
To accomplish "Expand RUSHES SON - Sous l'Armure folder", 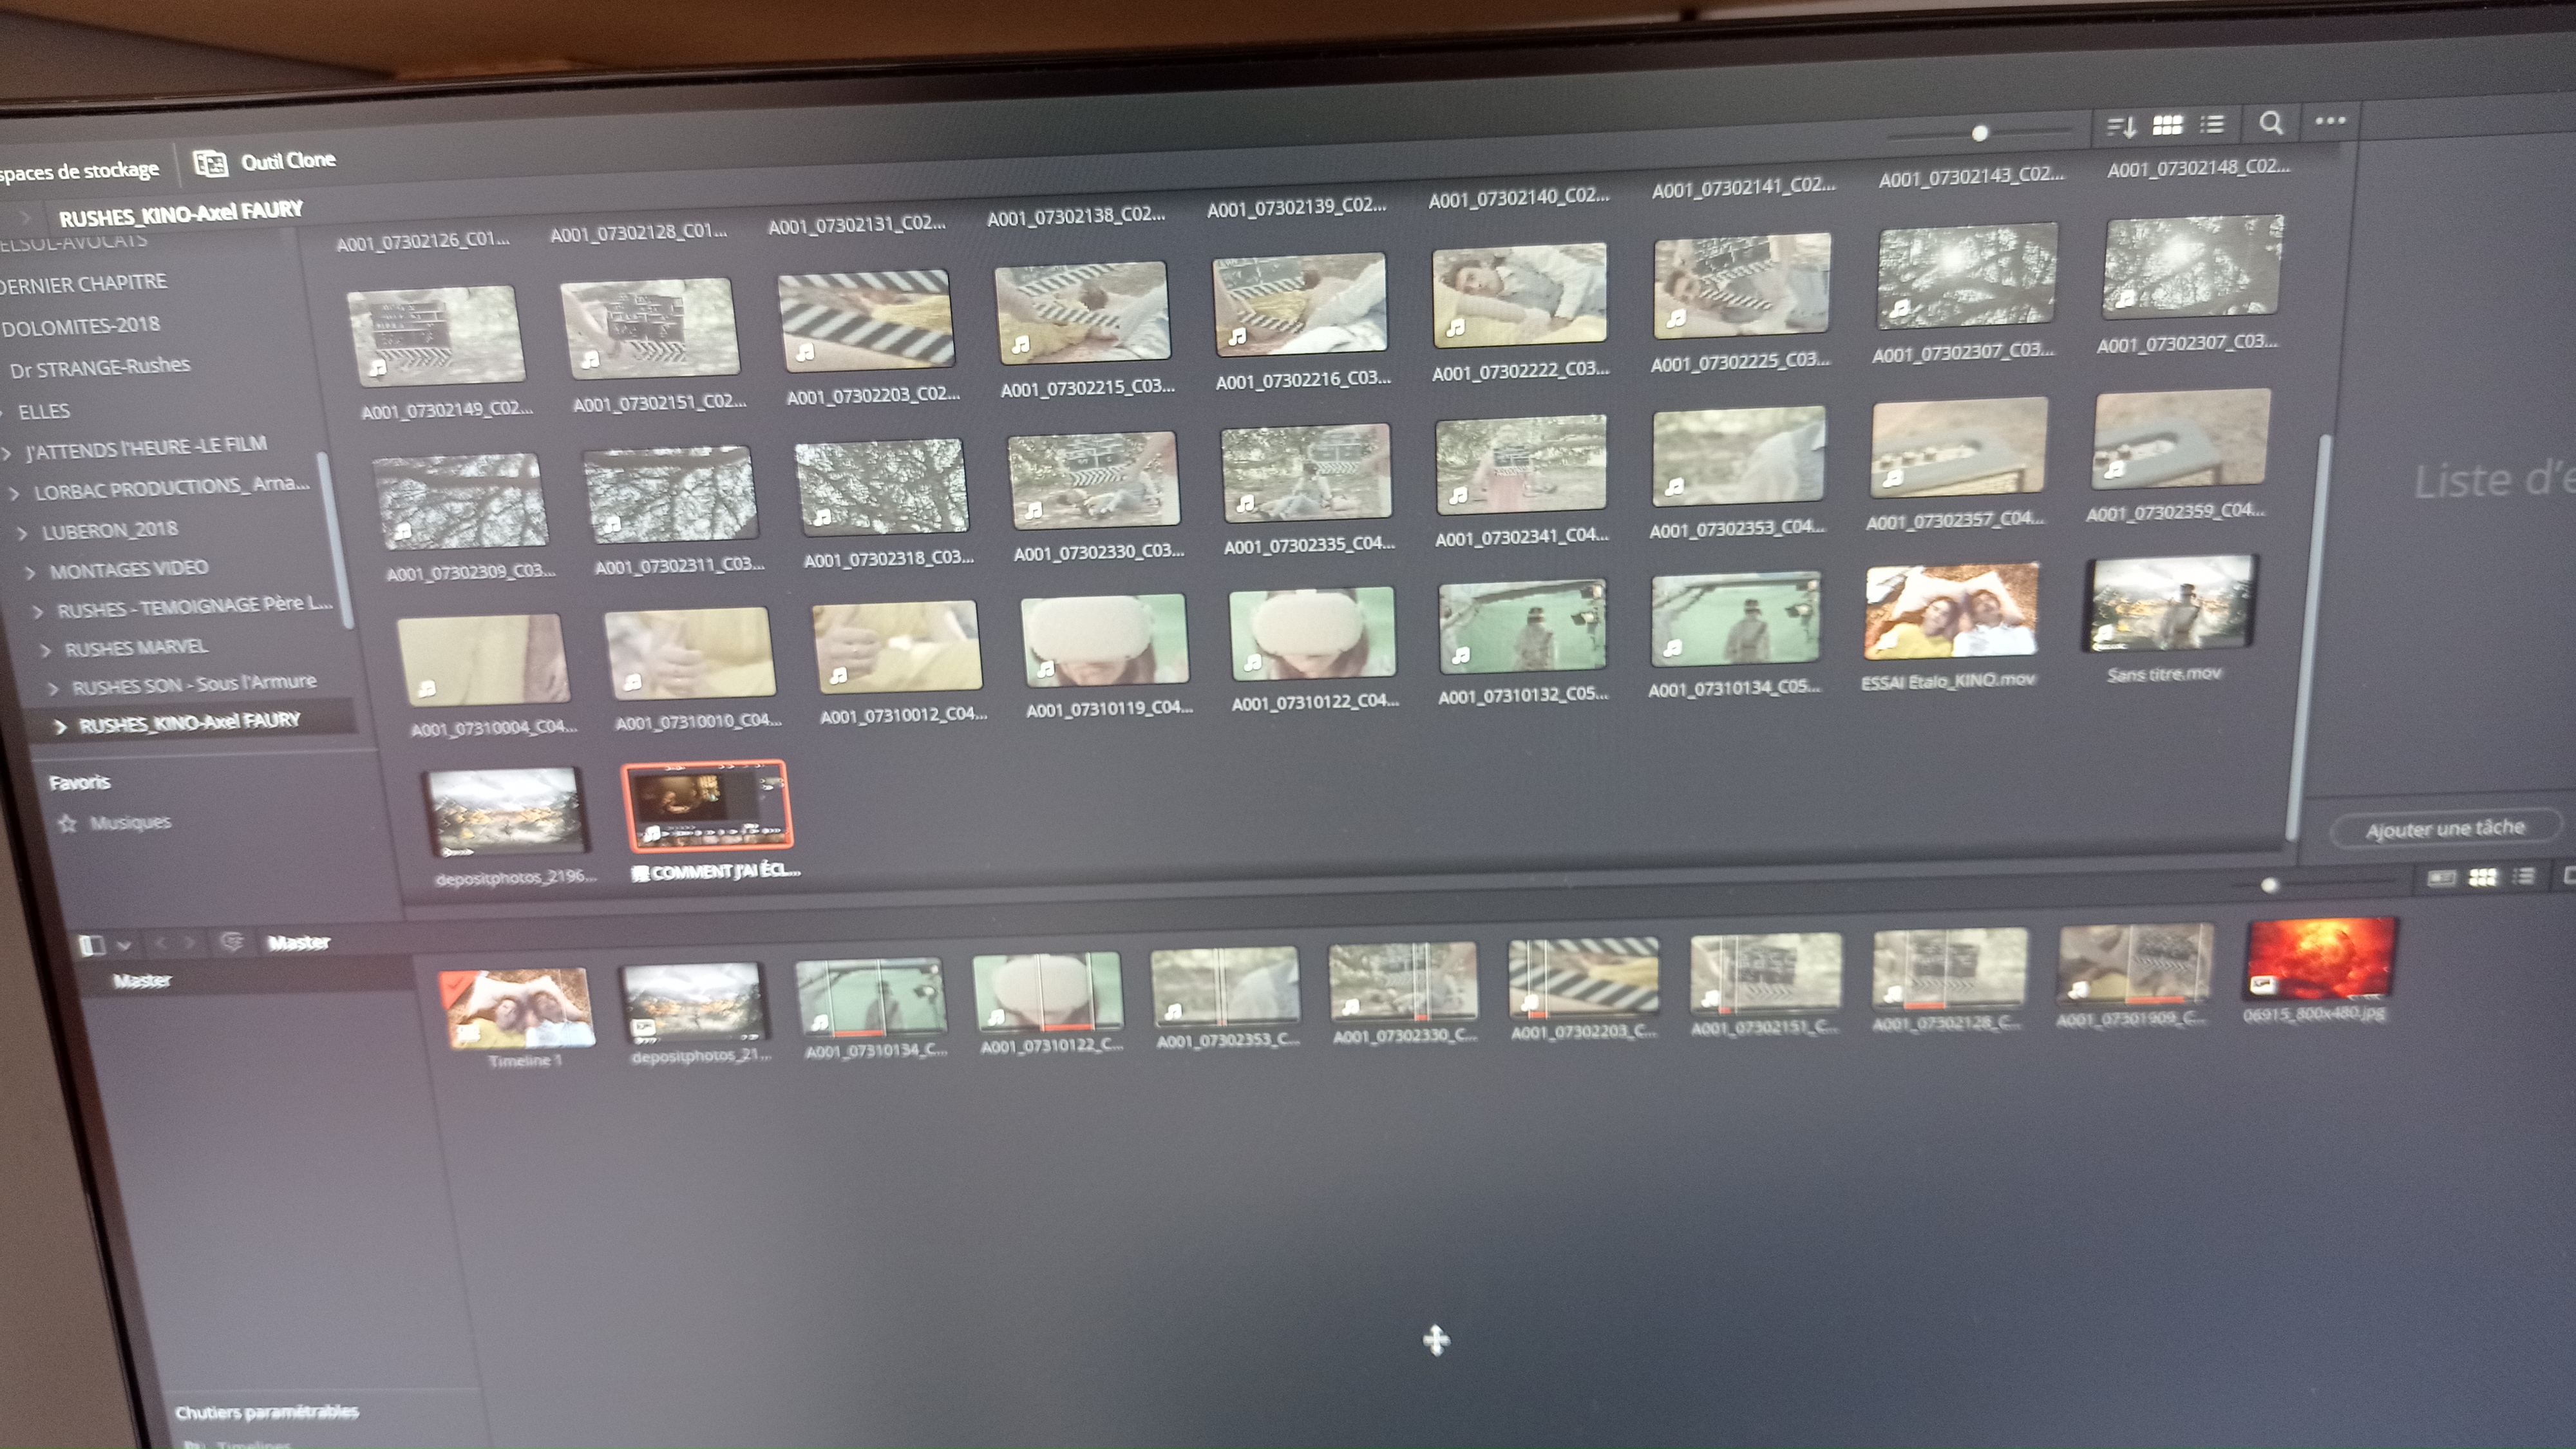I will click(x=54, y=688).
